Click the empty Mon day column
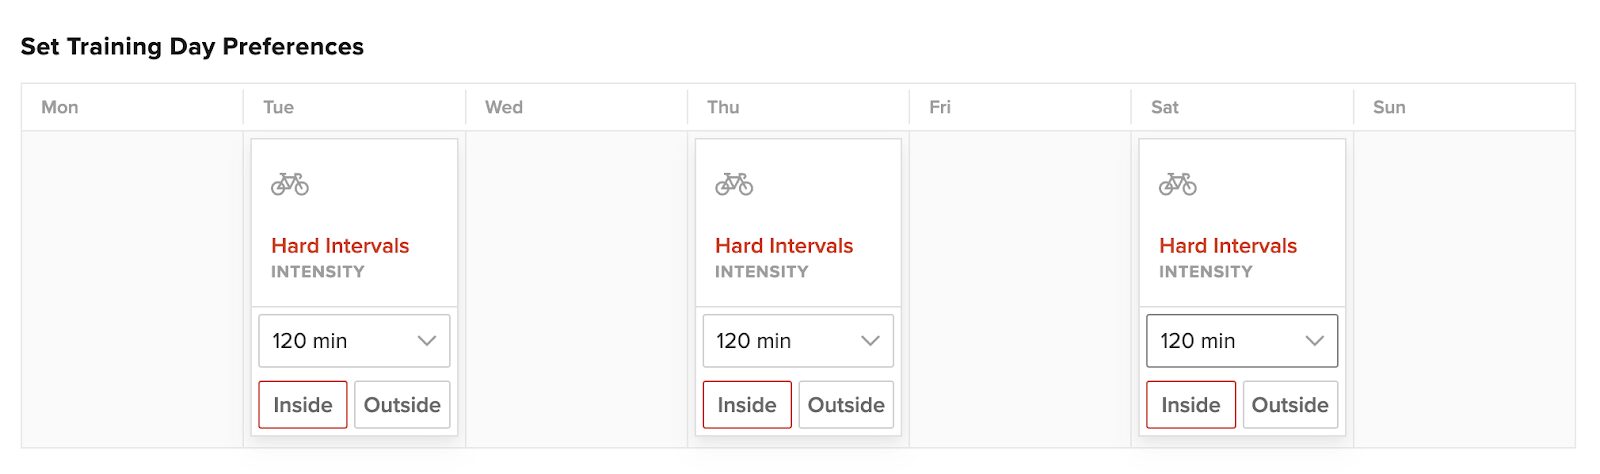Viewport: 1600px width, 474px height. tap(132, 289)
